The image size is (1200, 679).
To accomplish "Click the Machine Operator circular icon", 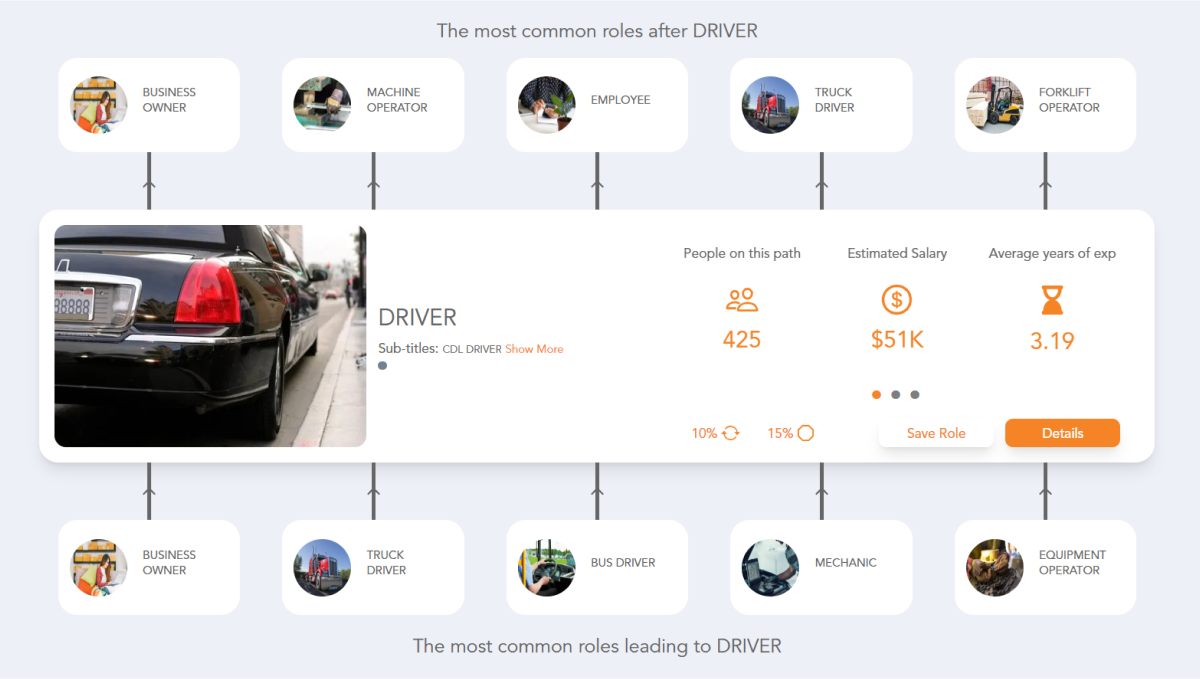I will [x=322, y=104].
